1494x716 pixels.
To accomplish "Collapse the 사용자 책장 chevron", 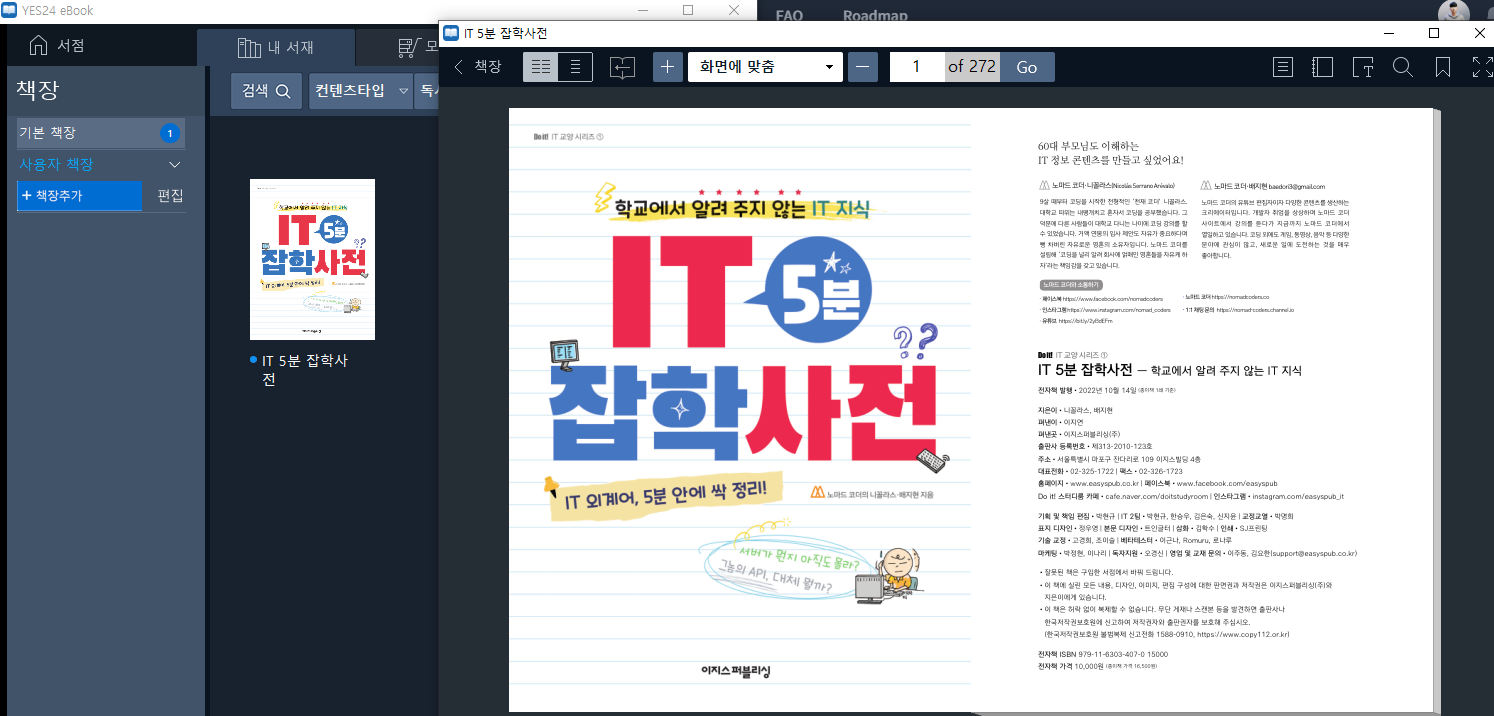I will point(174,165).
